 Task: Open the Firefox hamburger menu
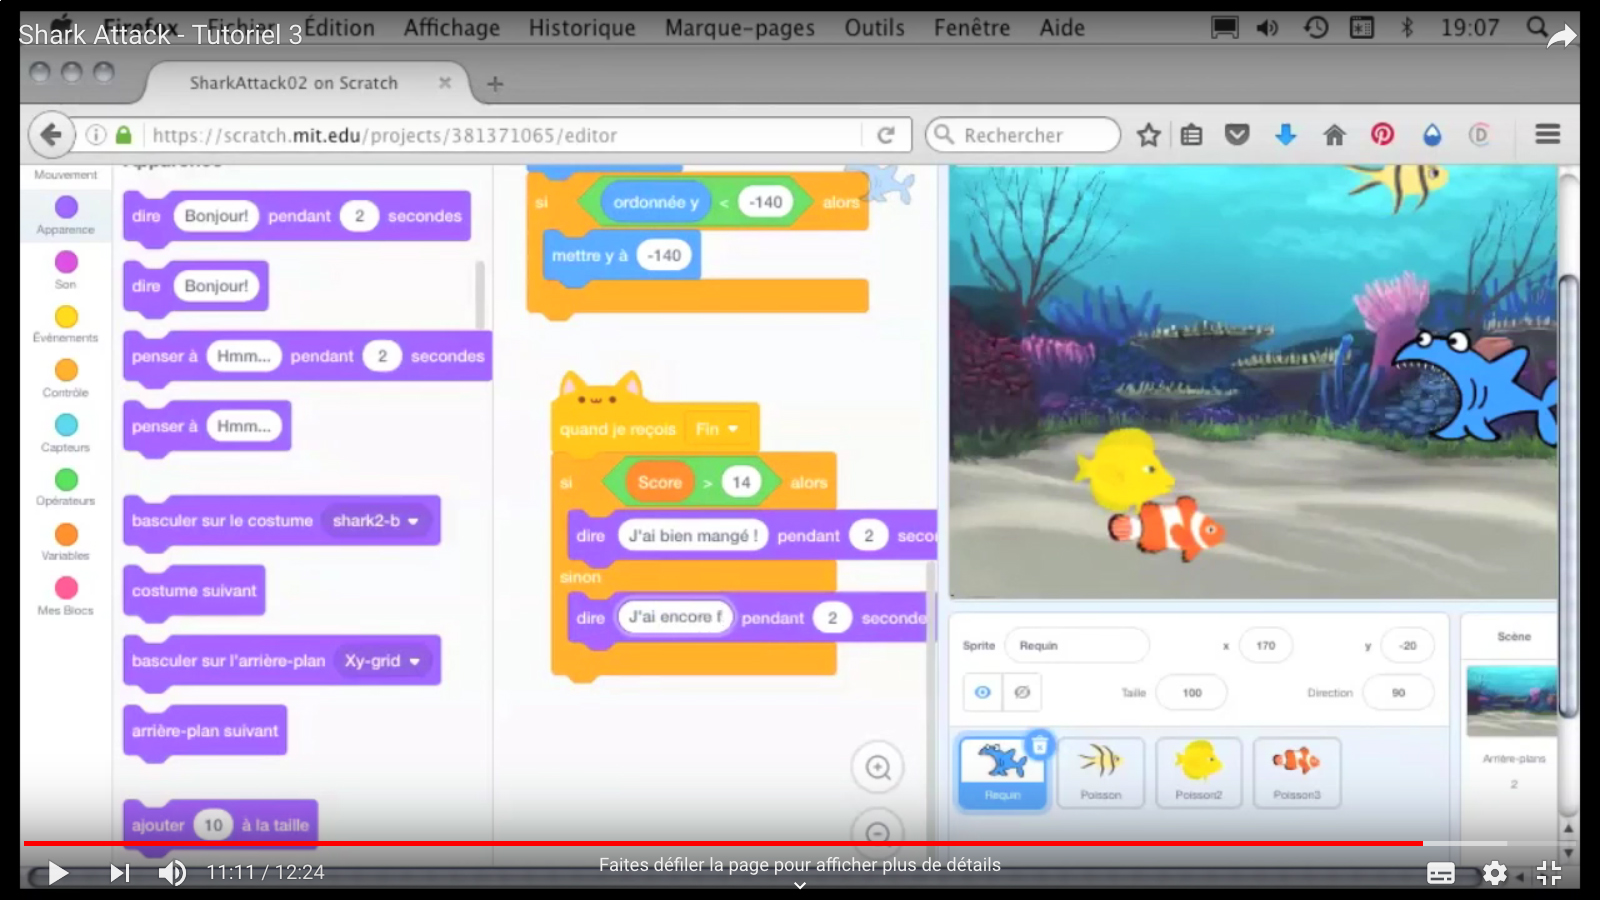1548,134
